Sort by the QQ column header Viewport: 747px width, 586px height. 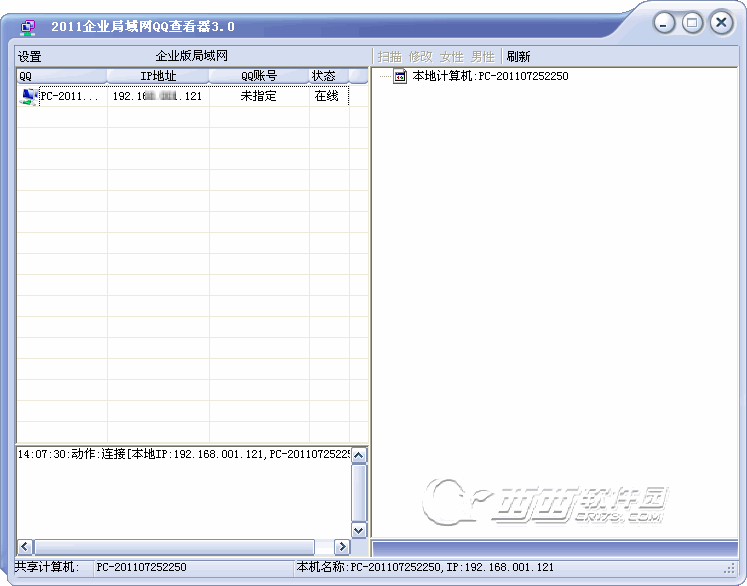(x=62, y=76)
